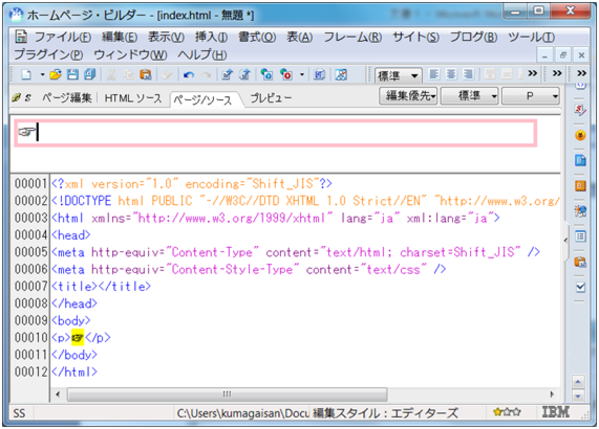Expand the rightmost toolbar overflow chevron

coord(581,73)
